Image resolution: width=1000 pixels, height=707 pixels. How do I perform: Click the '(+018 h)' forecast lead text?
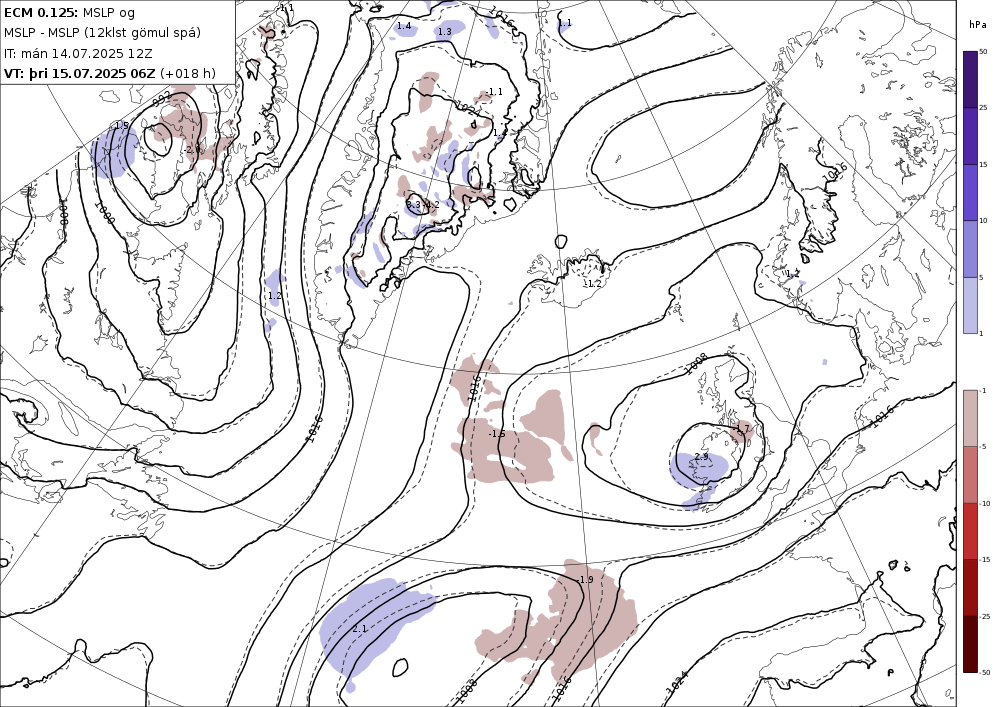(x=188, y=73)
